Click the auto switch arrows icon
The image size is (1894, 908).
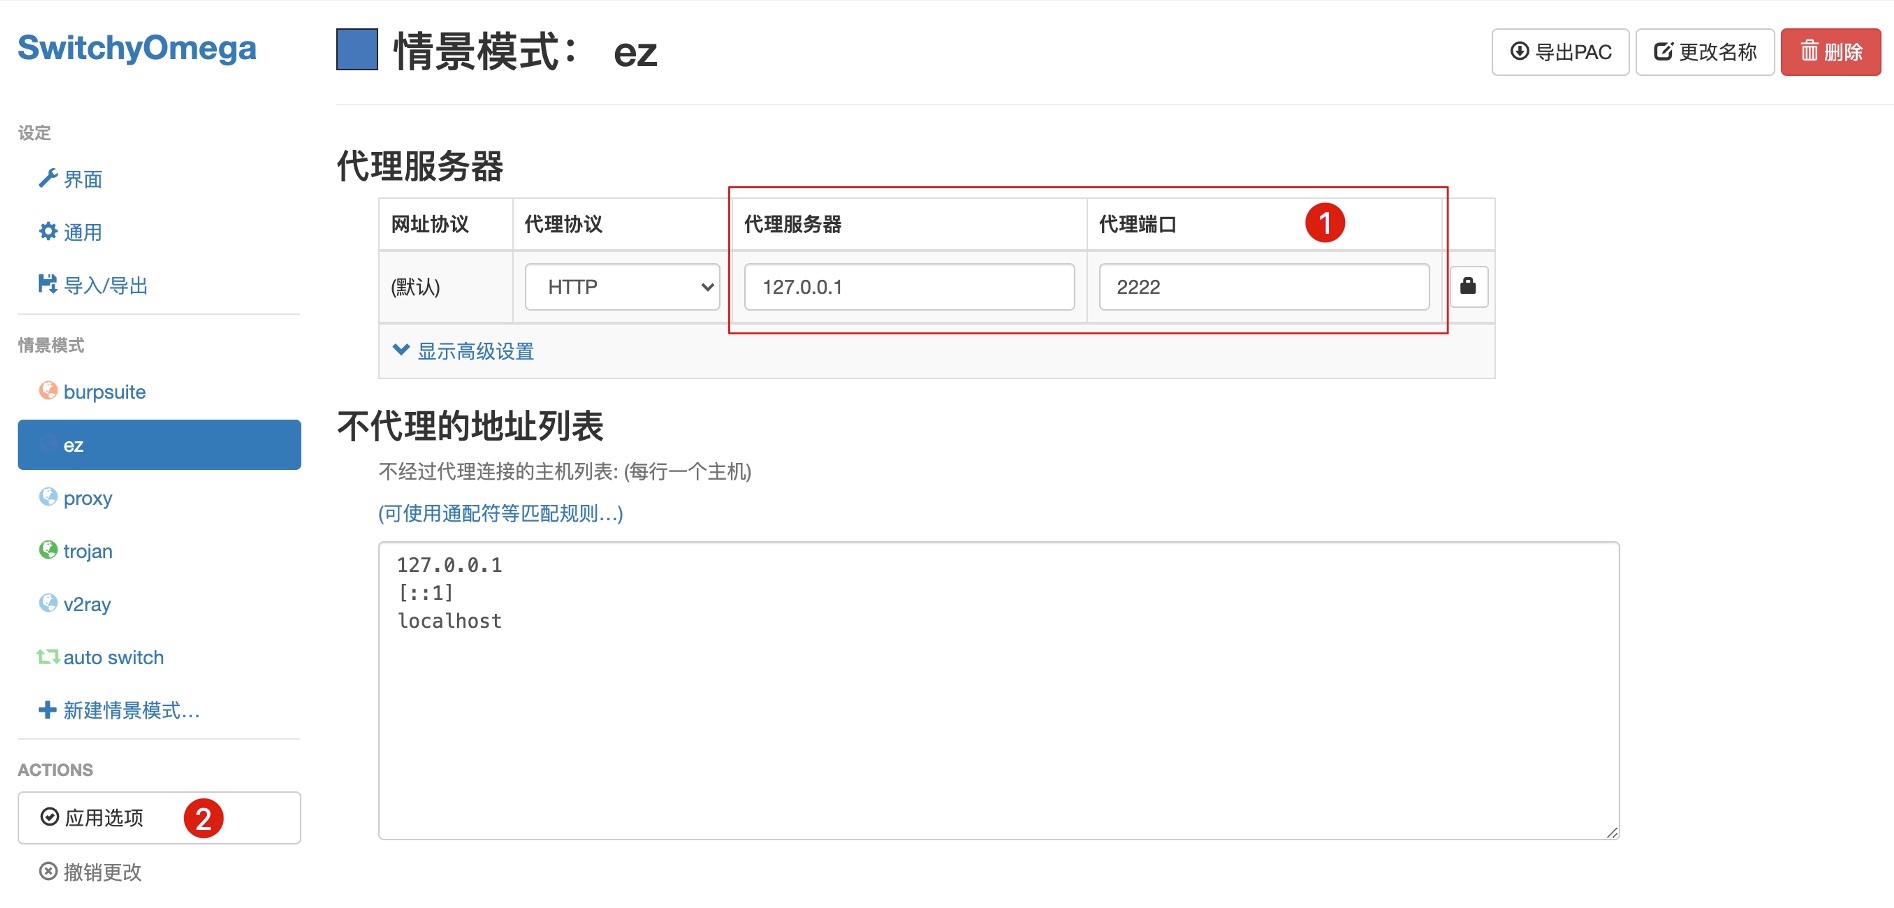point(47,657)
